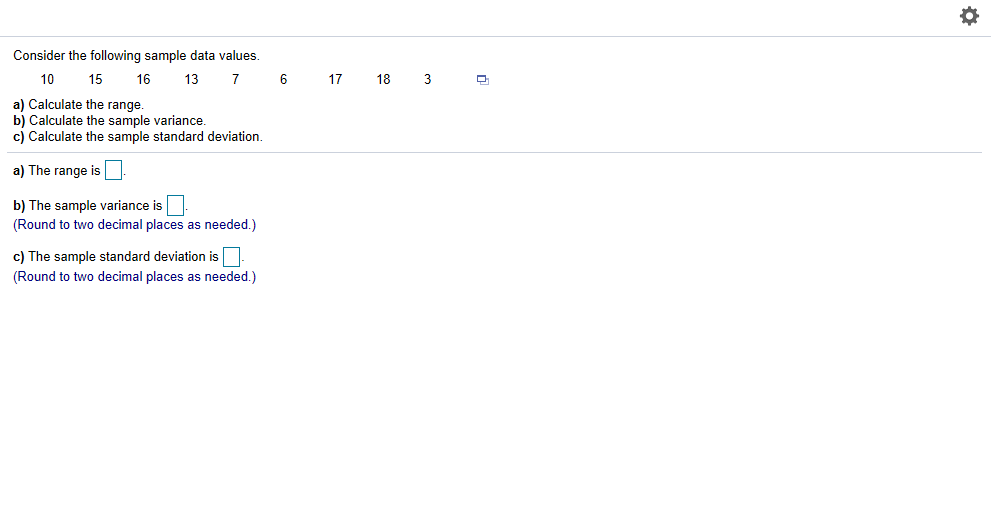Select the data value 18

pos(384,79)
